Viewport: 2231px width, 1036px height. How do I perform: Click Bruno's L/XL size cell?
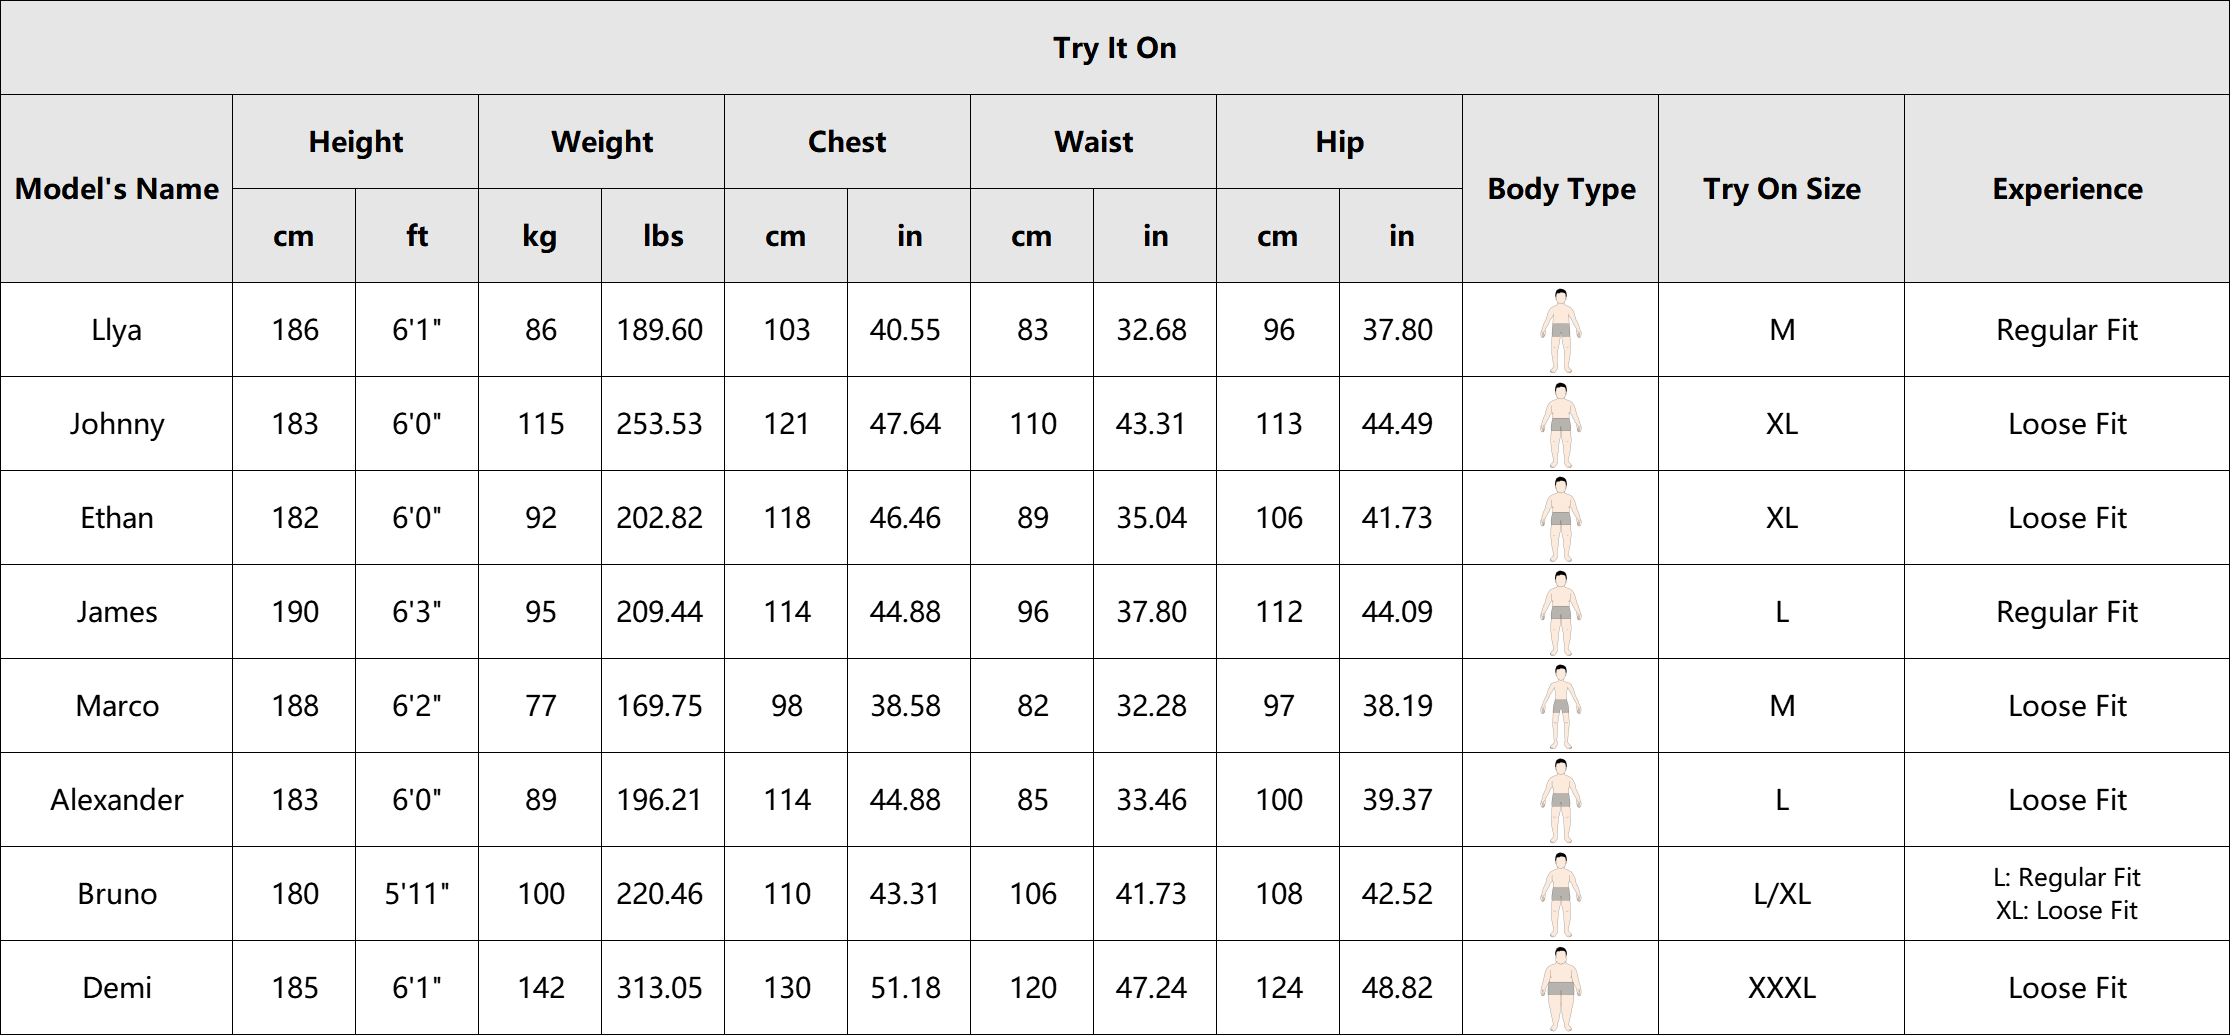click(1782, 894)
